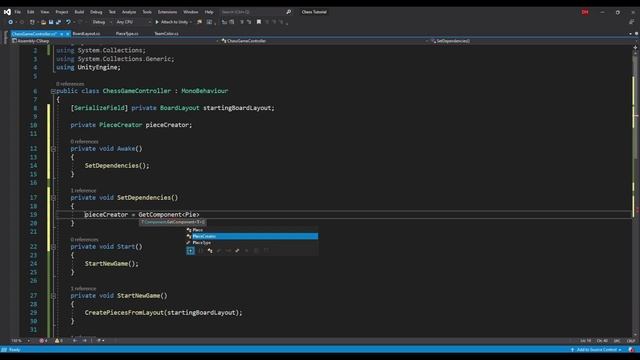Click the Save toolbar icon
640x360 pixels.
click(x=51, y=22)
